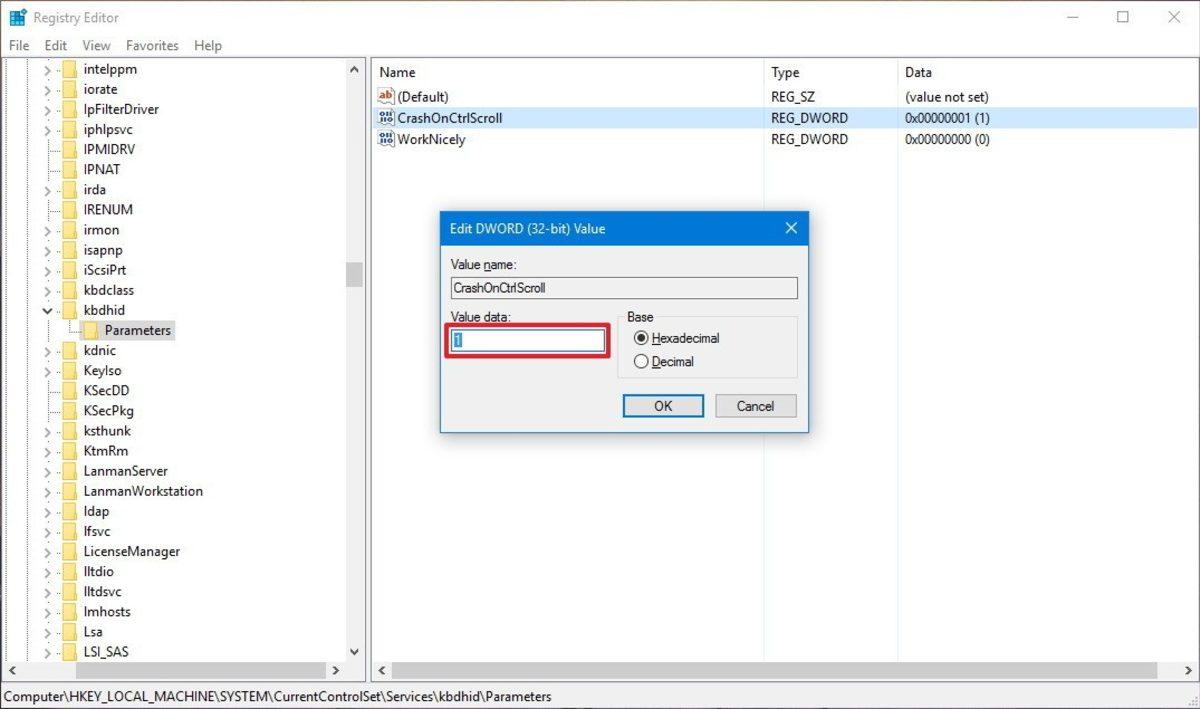This screenshot has width=1200, height=709.
Task: Click inside the Value data field
Action: pyautogui.click(x=526, y=340)
